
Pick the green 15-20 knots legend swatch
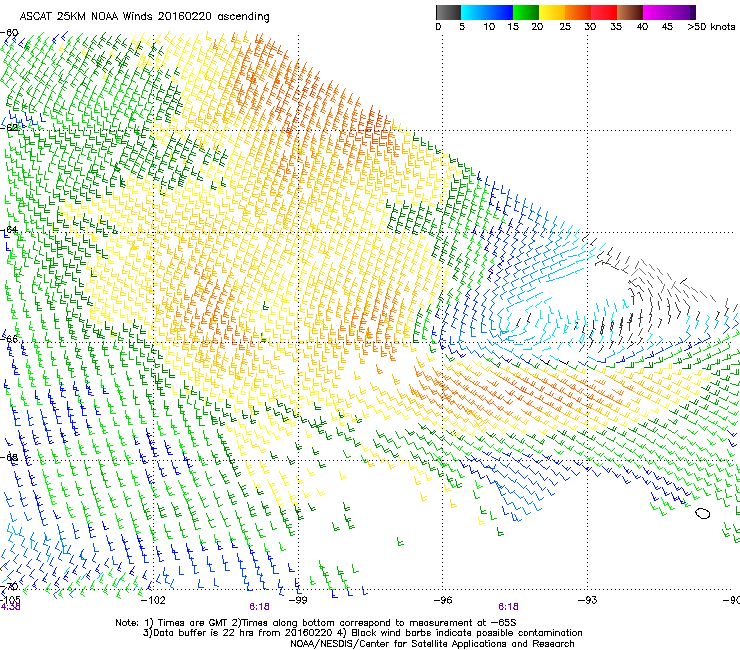[x=526, y=12]
